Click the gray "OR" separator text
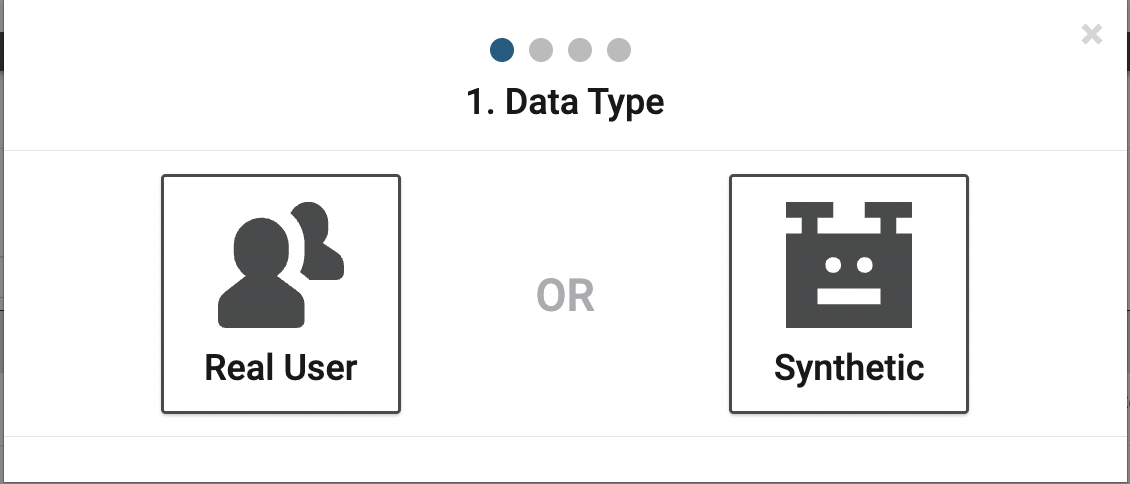1130x484 pixels. pyautogui.click(x=565, y=296)
